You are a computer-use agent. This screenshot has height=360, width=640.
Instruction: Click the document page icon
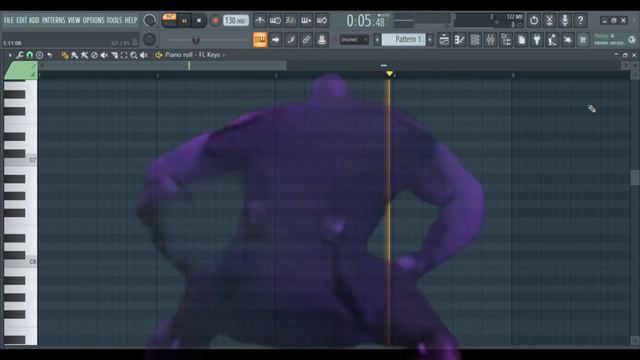click(521, 40)
